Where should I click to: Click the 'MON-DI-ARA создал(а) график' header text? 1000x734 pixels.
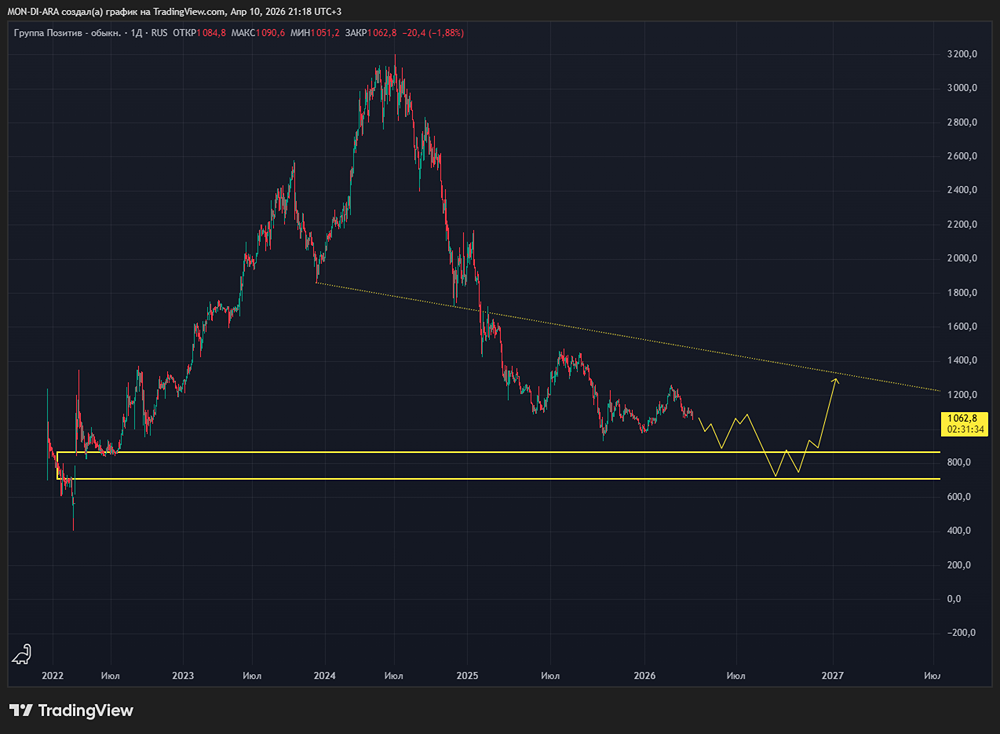pyautogui.click(x=71, y=11)
